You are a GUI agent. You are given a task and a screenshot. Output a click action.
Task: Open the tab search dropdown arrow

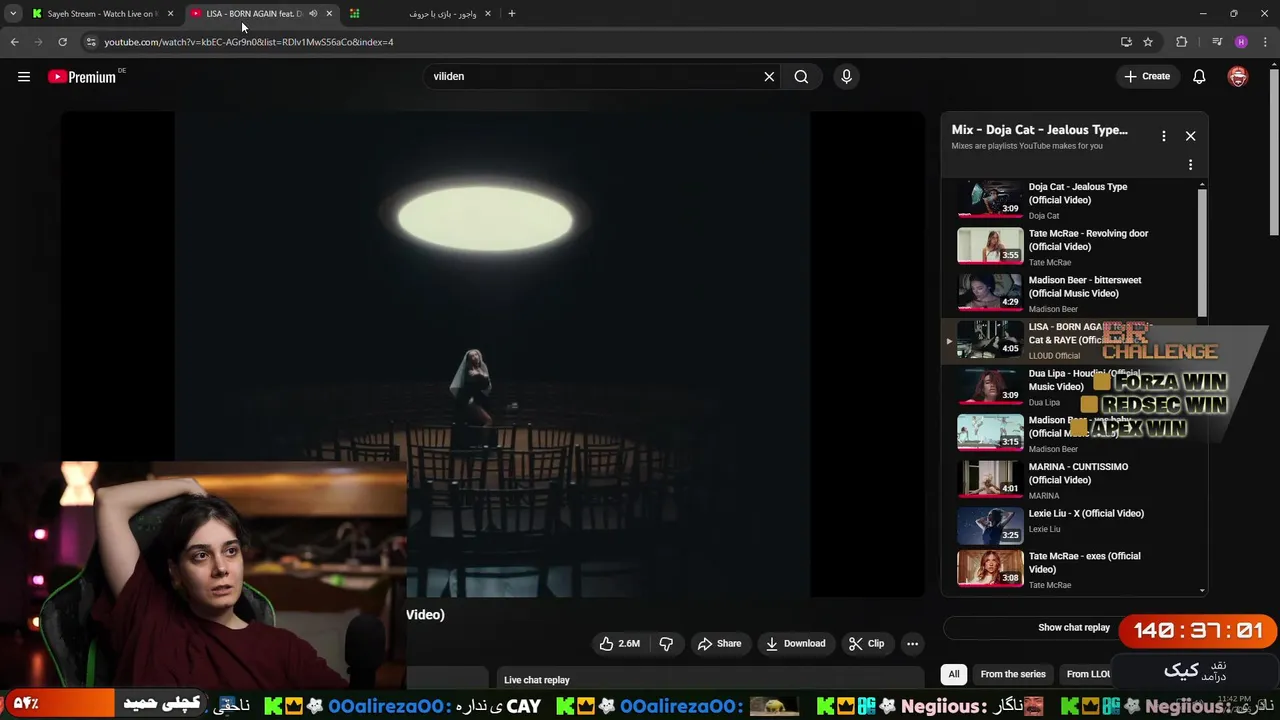click(x=12, y=14)
